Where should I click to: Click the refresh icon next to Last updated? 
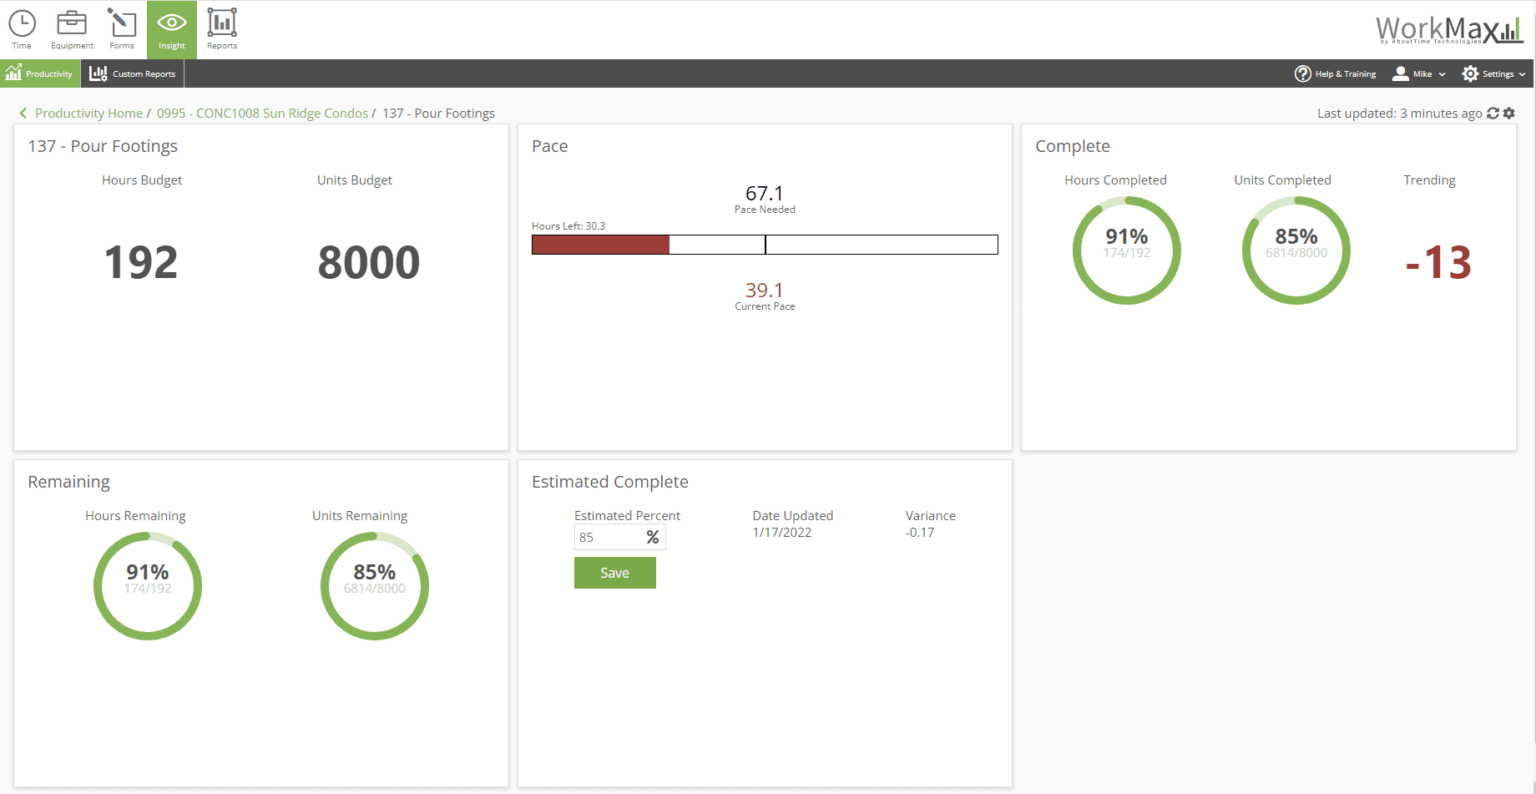click(1493, 113)
